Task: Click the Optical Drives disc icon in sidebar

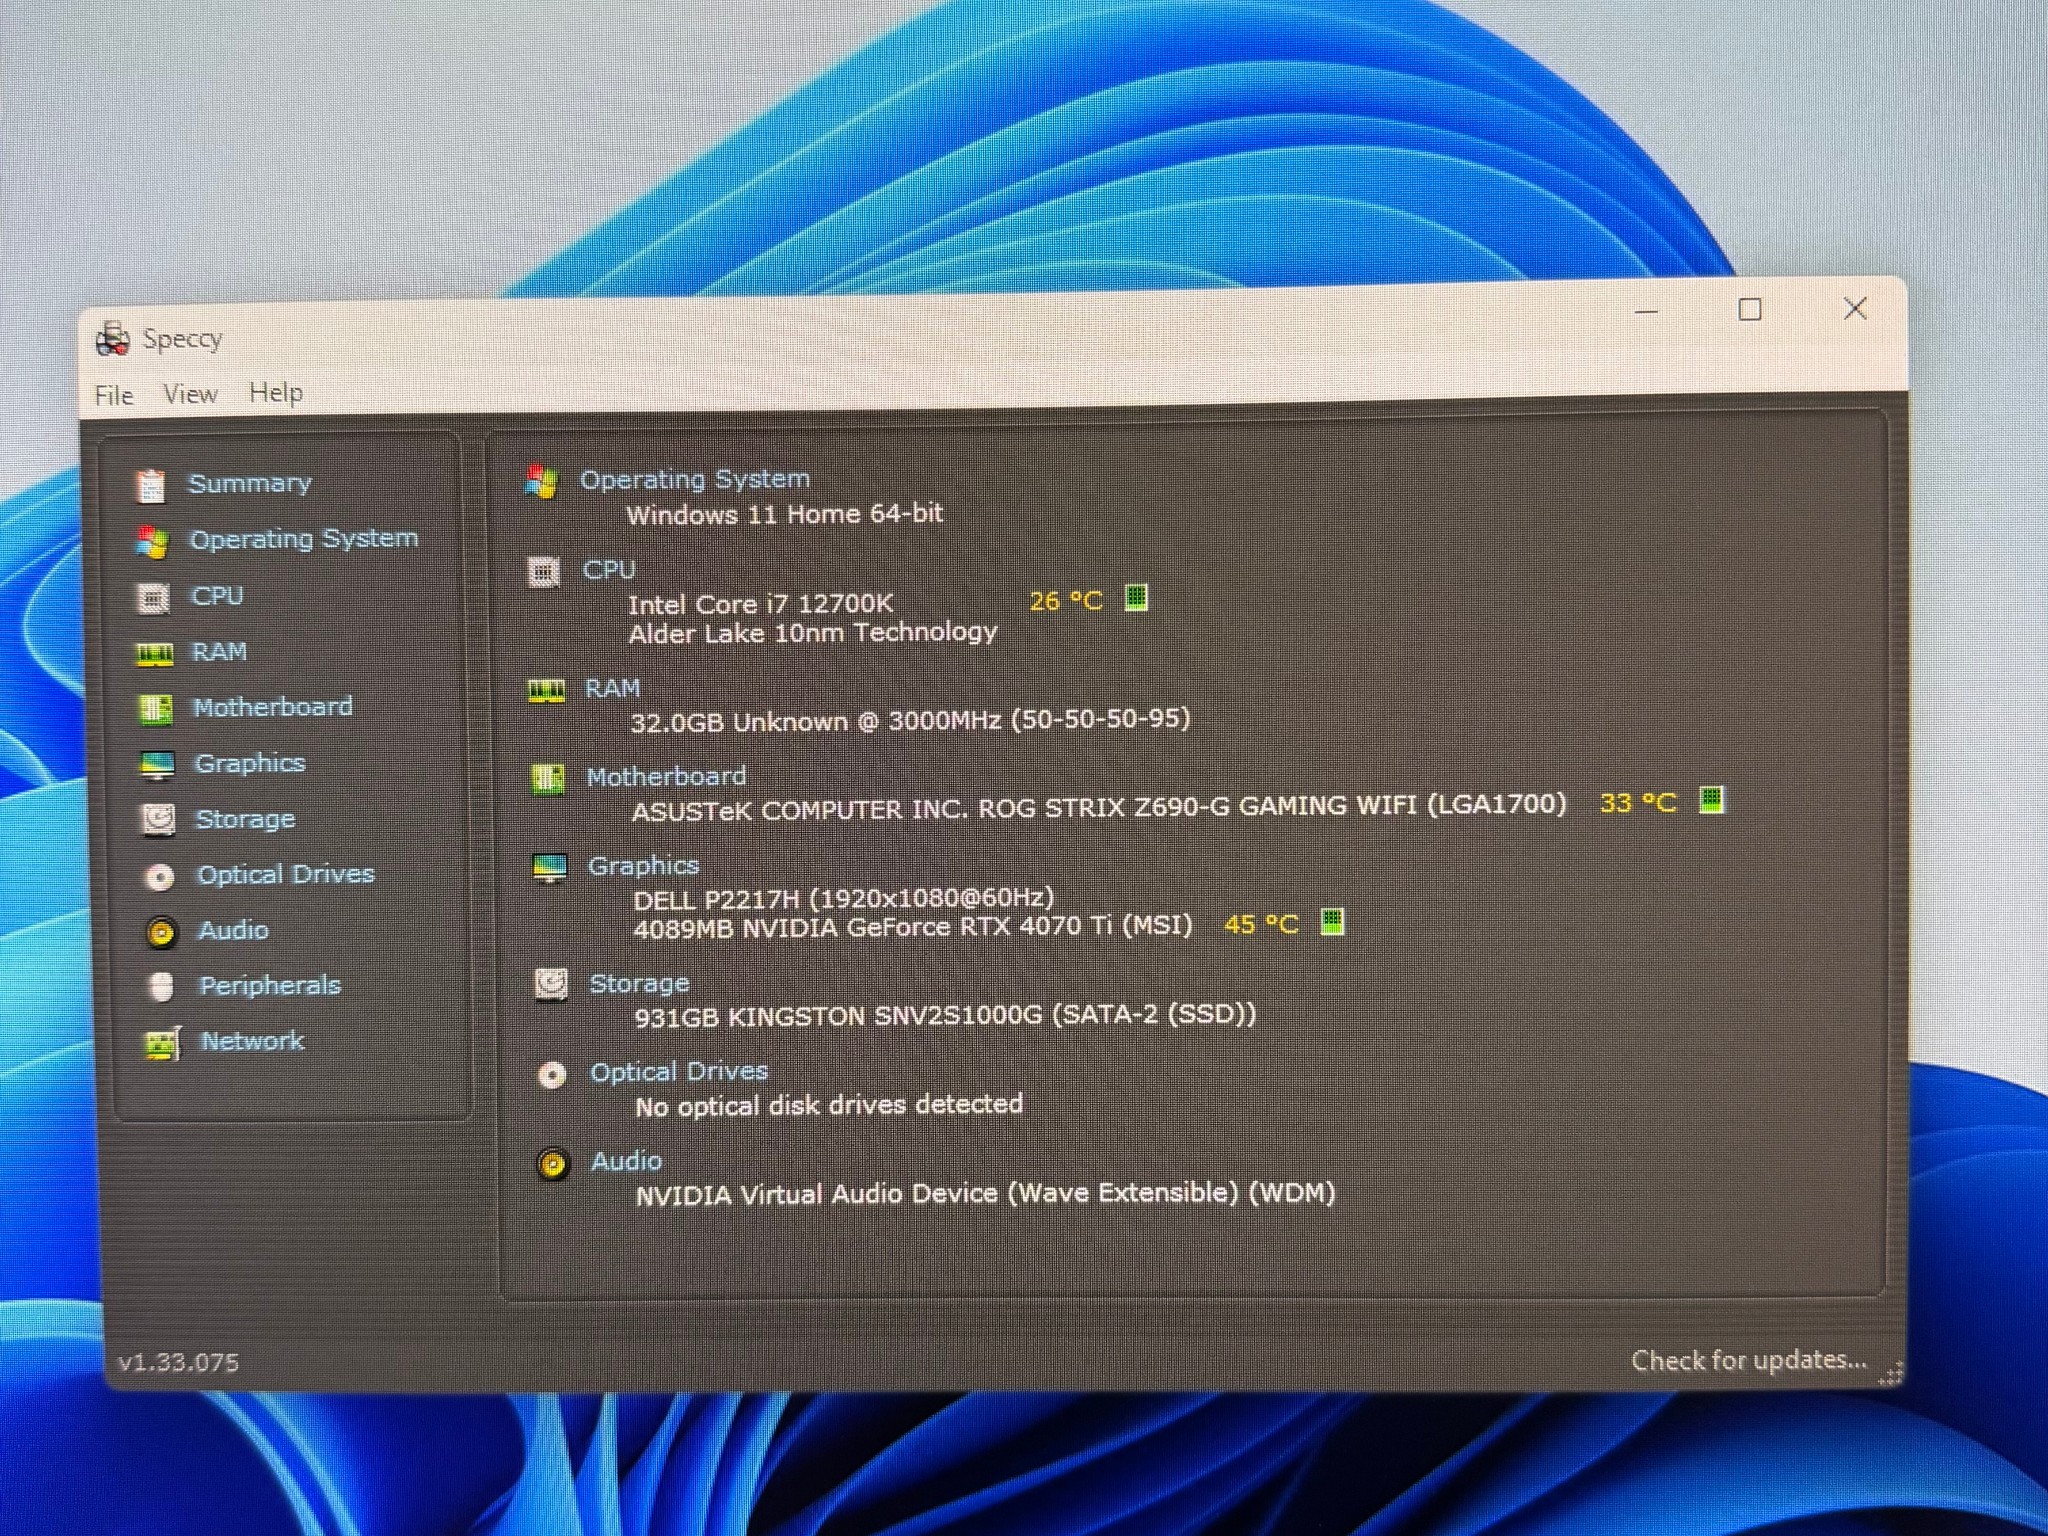Action: [159, 877]
